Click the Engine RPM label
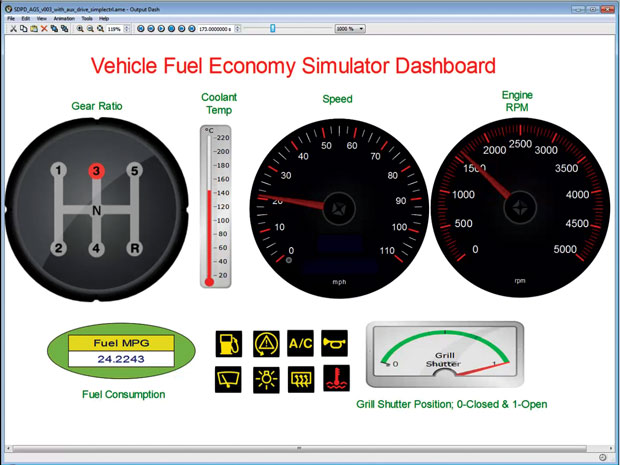The width and height of the screenshot is (620, 465). [517, 101]
